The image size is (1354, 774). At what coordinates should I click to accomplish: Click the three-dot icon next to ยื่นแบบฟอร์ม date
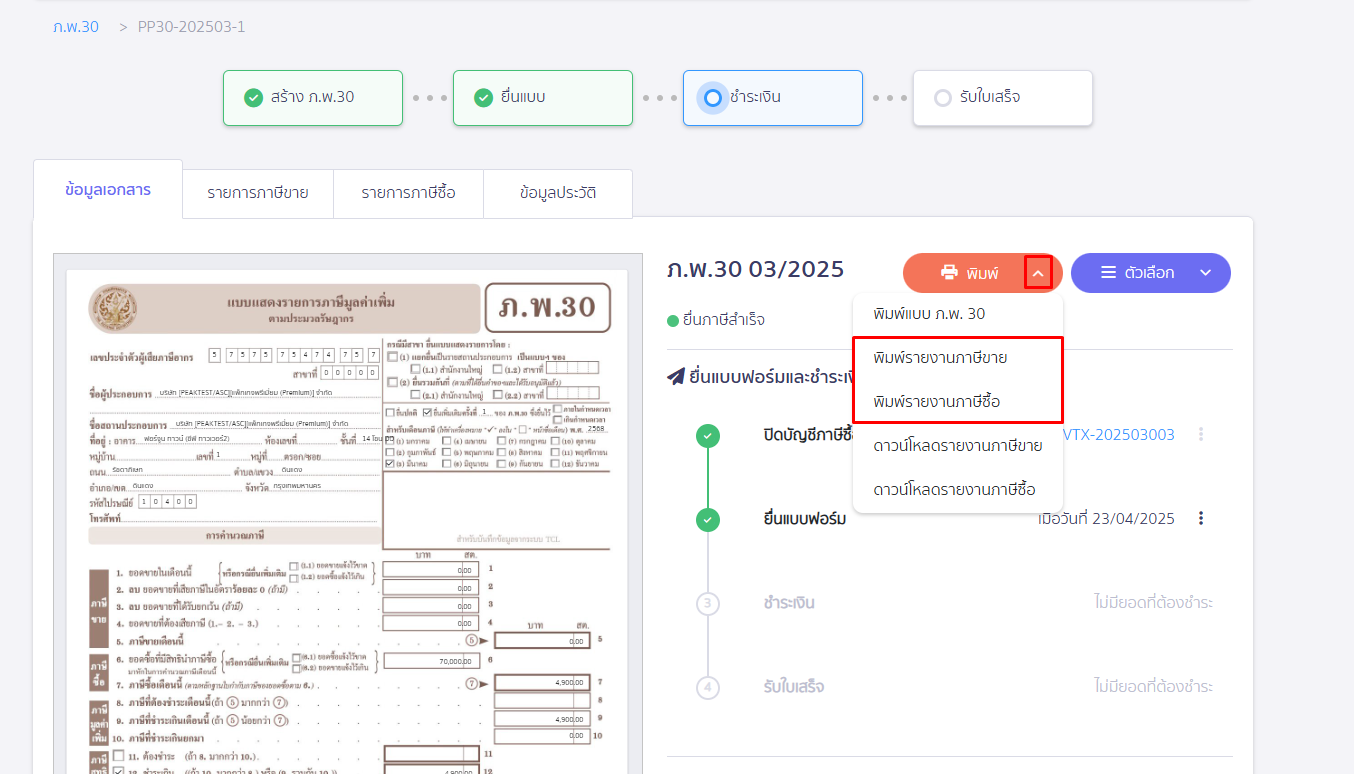tap(1200, 518)
